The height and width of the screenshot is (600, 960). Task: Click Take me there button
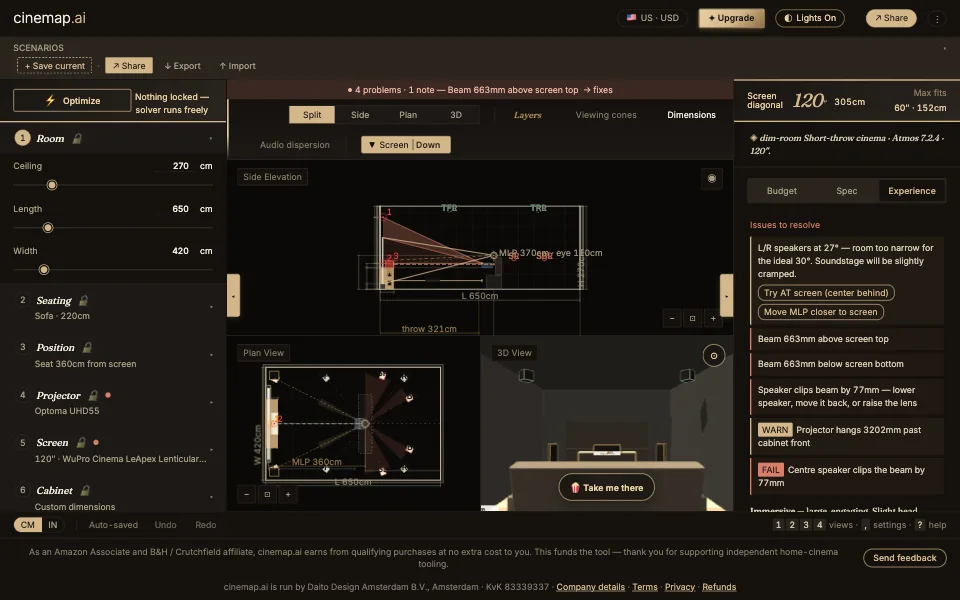[607, 487]
